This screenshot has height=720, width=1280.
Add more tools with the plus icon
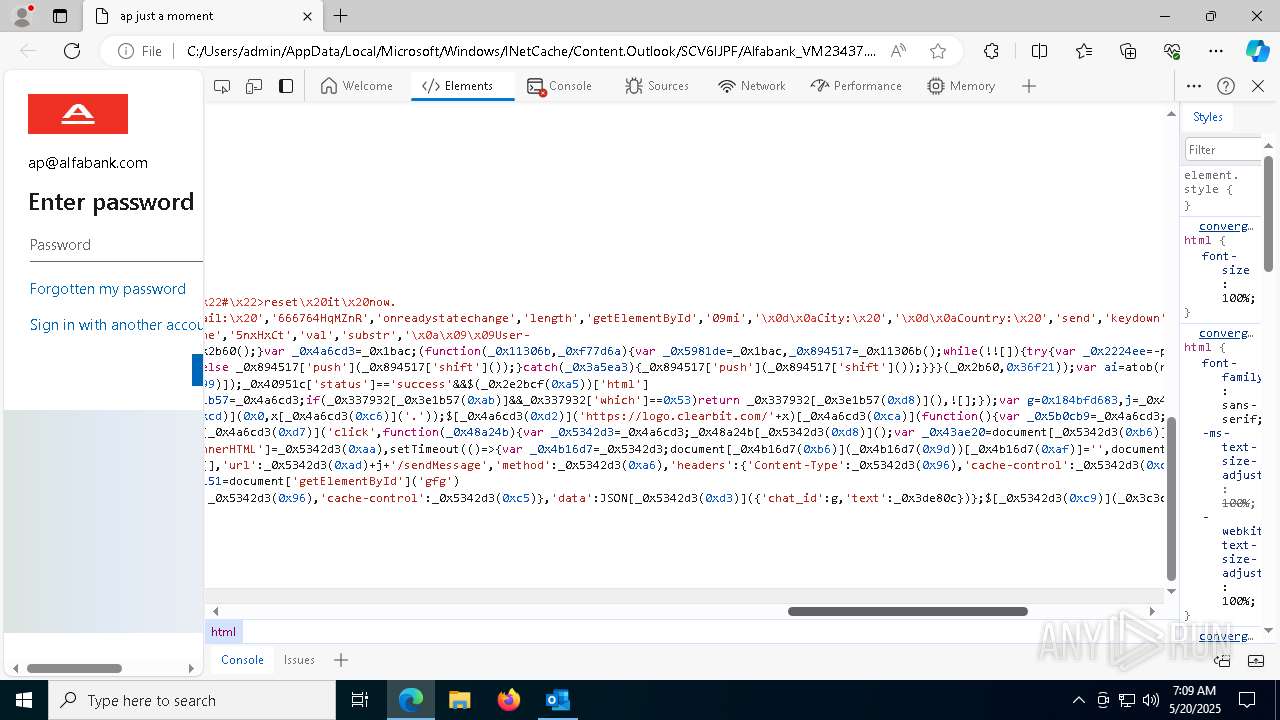point(1029,86)
